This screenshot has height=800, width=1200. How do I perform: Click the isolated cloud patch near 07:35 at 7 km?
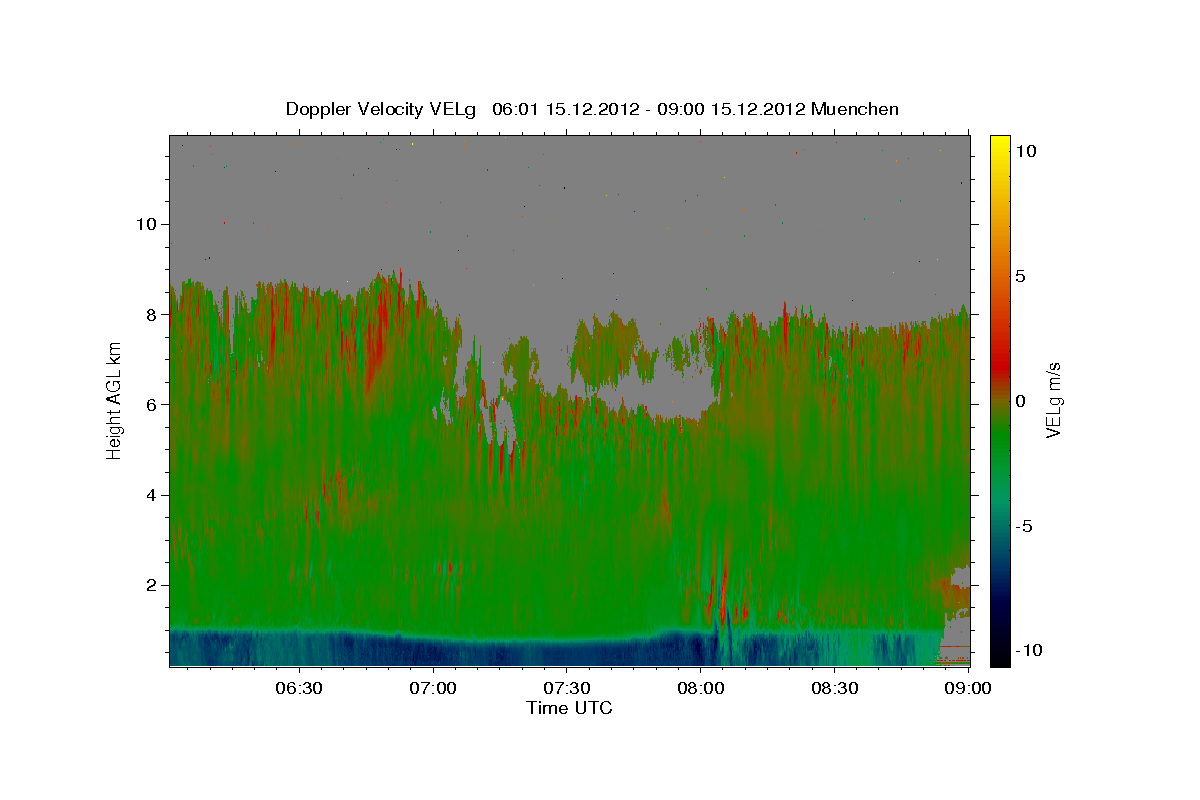pos(605,348)
